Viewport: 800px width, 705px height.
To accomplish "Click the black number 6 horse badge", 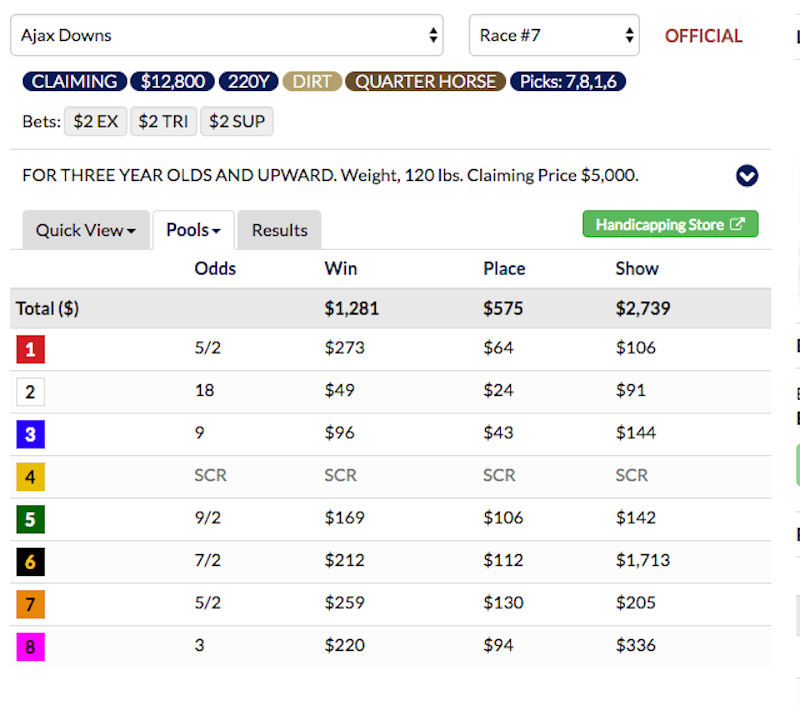I will (x=30, y=562).
